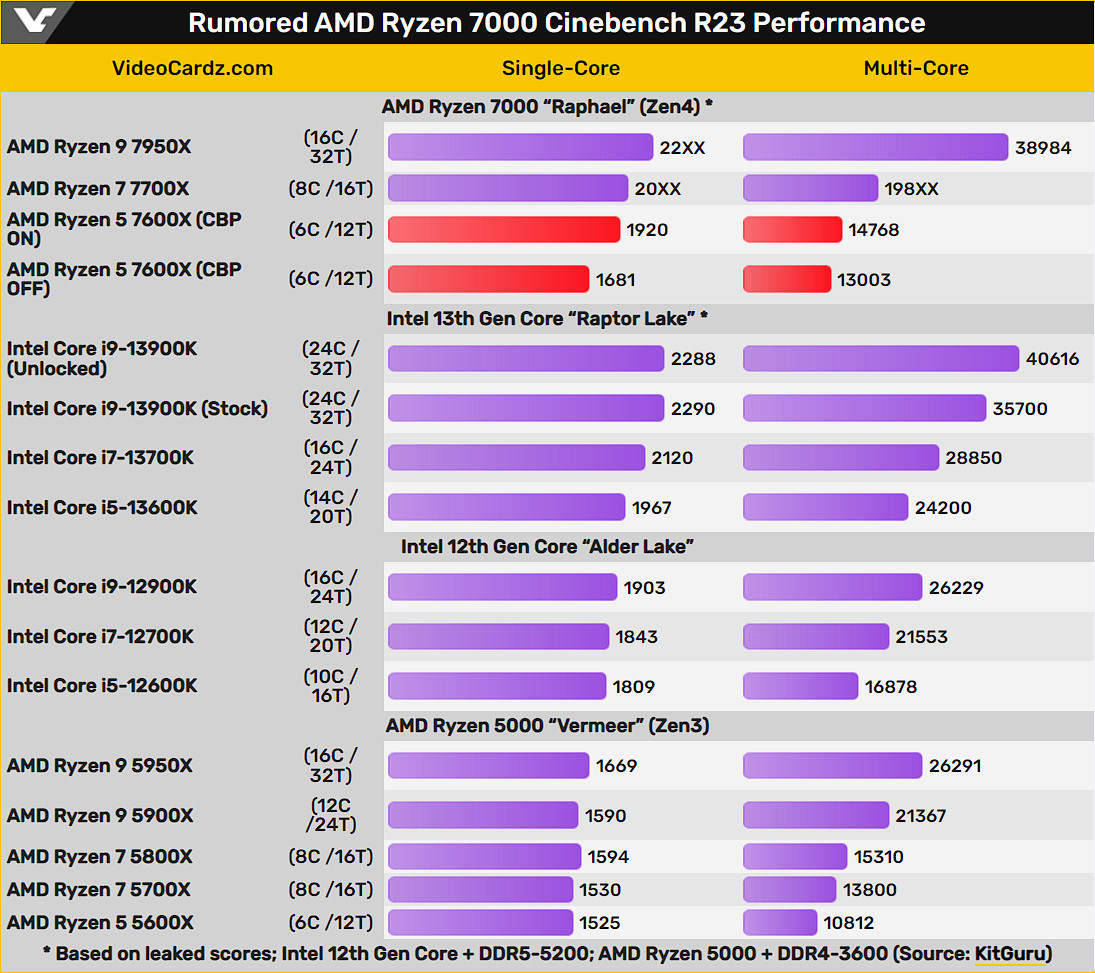The image size is (1095, 973).
Task: Click the single-core score 1590
Action: point(605,816)
